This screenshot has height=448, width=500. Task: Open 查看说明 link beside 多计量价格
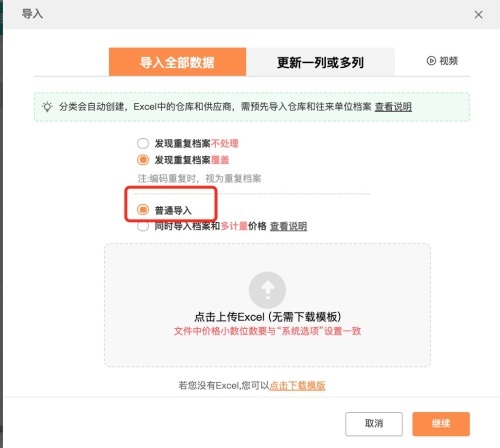tap(288, 226)
